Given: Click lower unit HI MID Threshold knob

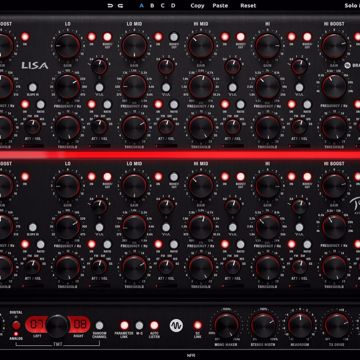Looking at the screenshot, I should tap(201, 268).
